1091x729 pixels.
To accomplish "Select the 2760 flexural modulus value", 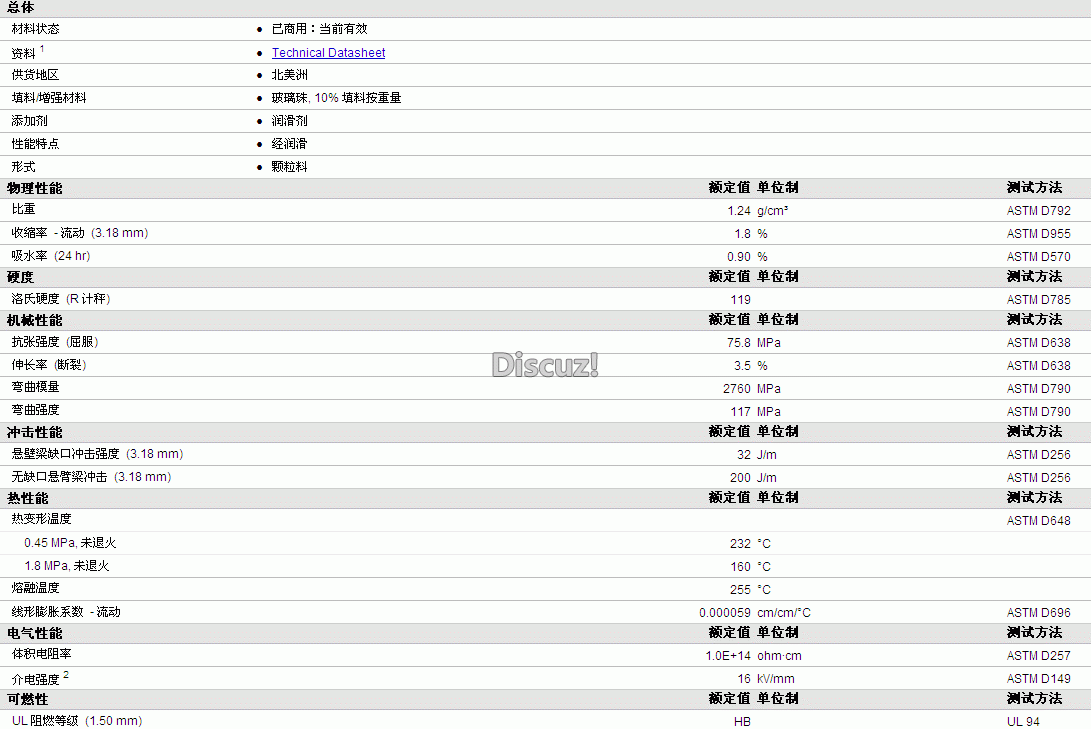I will coord(737,389).
